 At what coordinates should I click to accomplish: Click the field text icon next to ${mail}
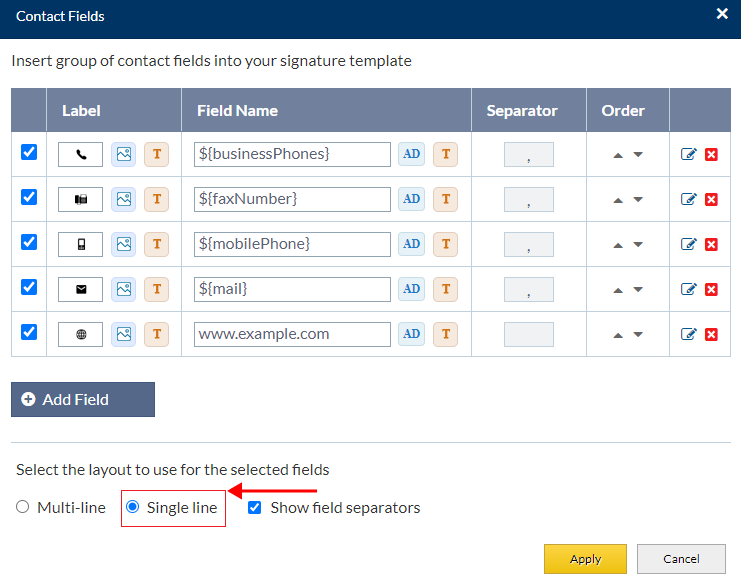pyautogui.click(x=445, y=289)
